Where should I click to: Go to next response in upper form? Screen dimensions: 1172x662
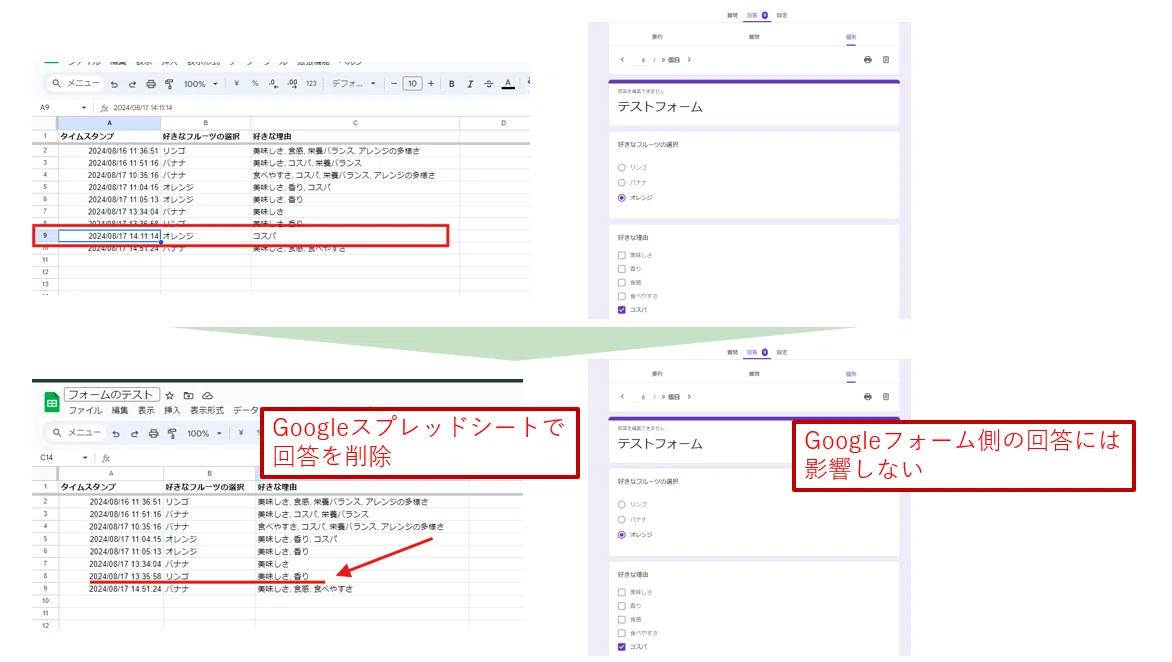pos(689,60)
